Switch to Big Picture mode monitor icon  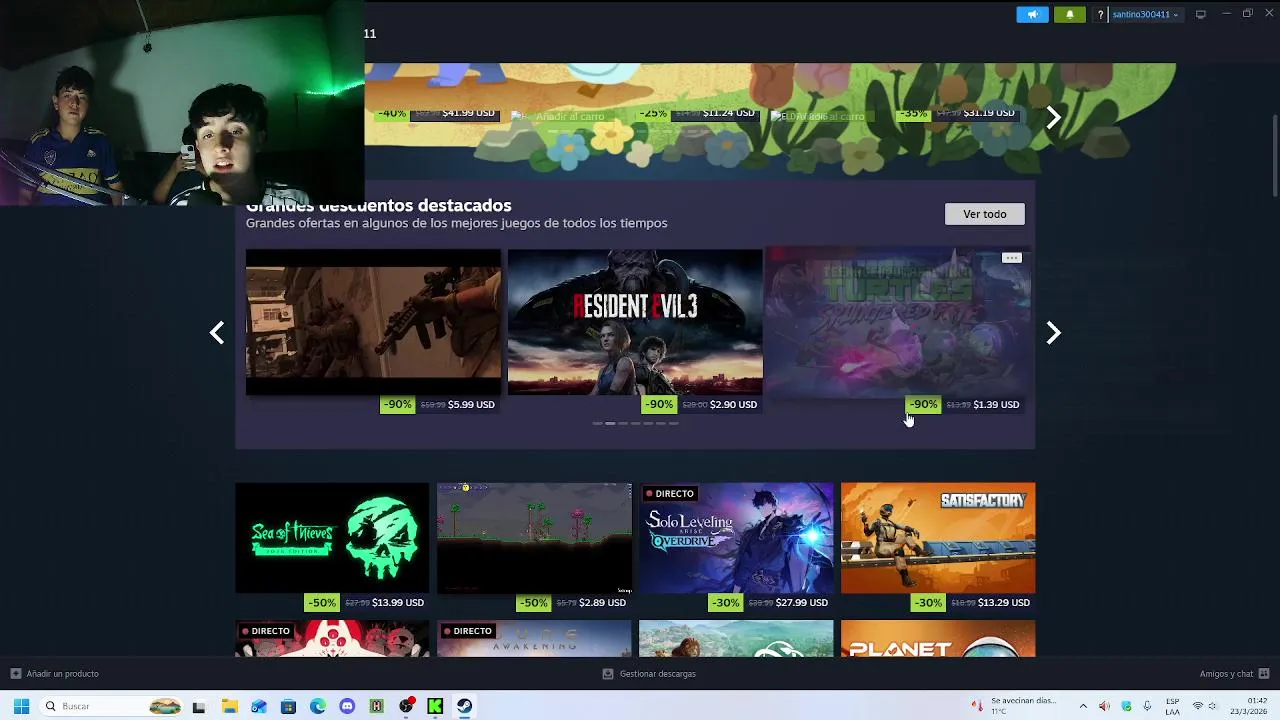coord(1201,14)
